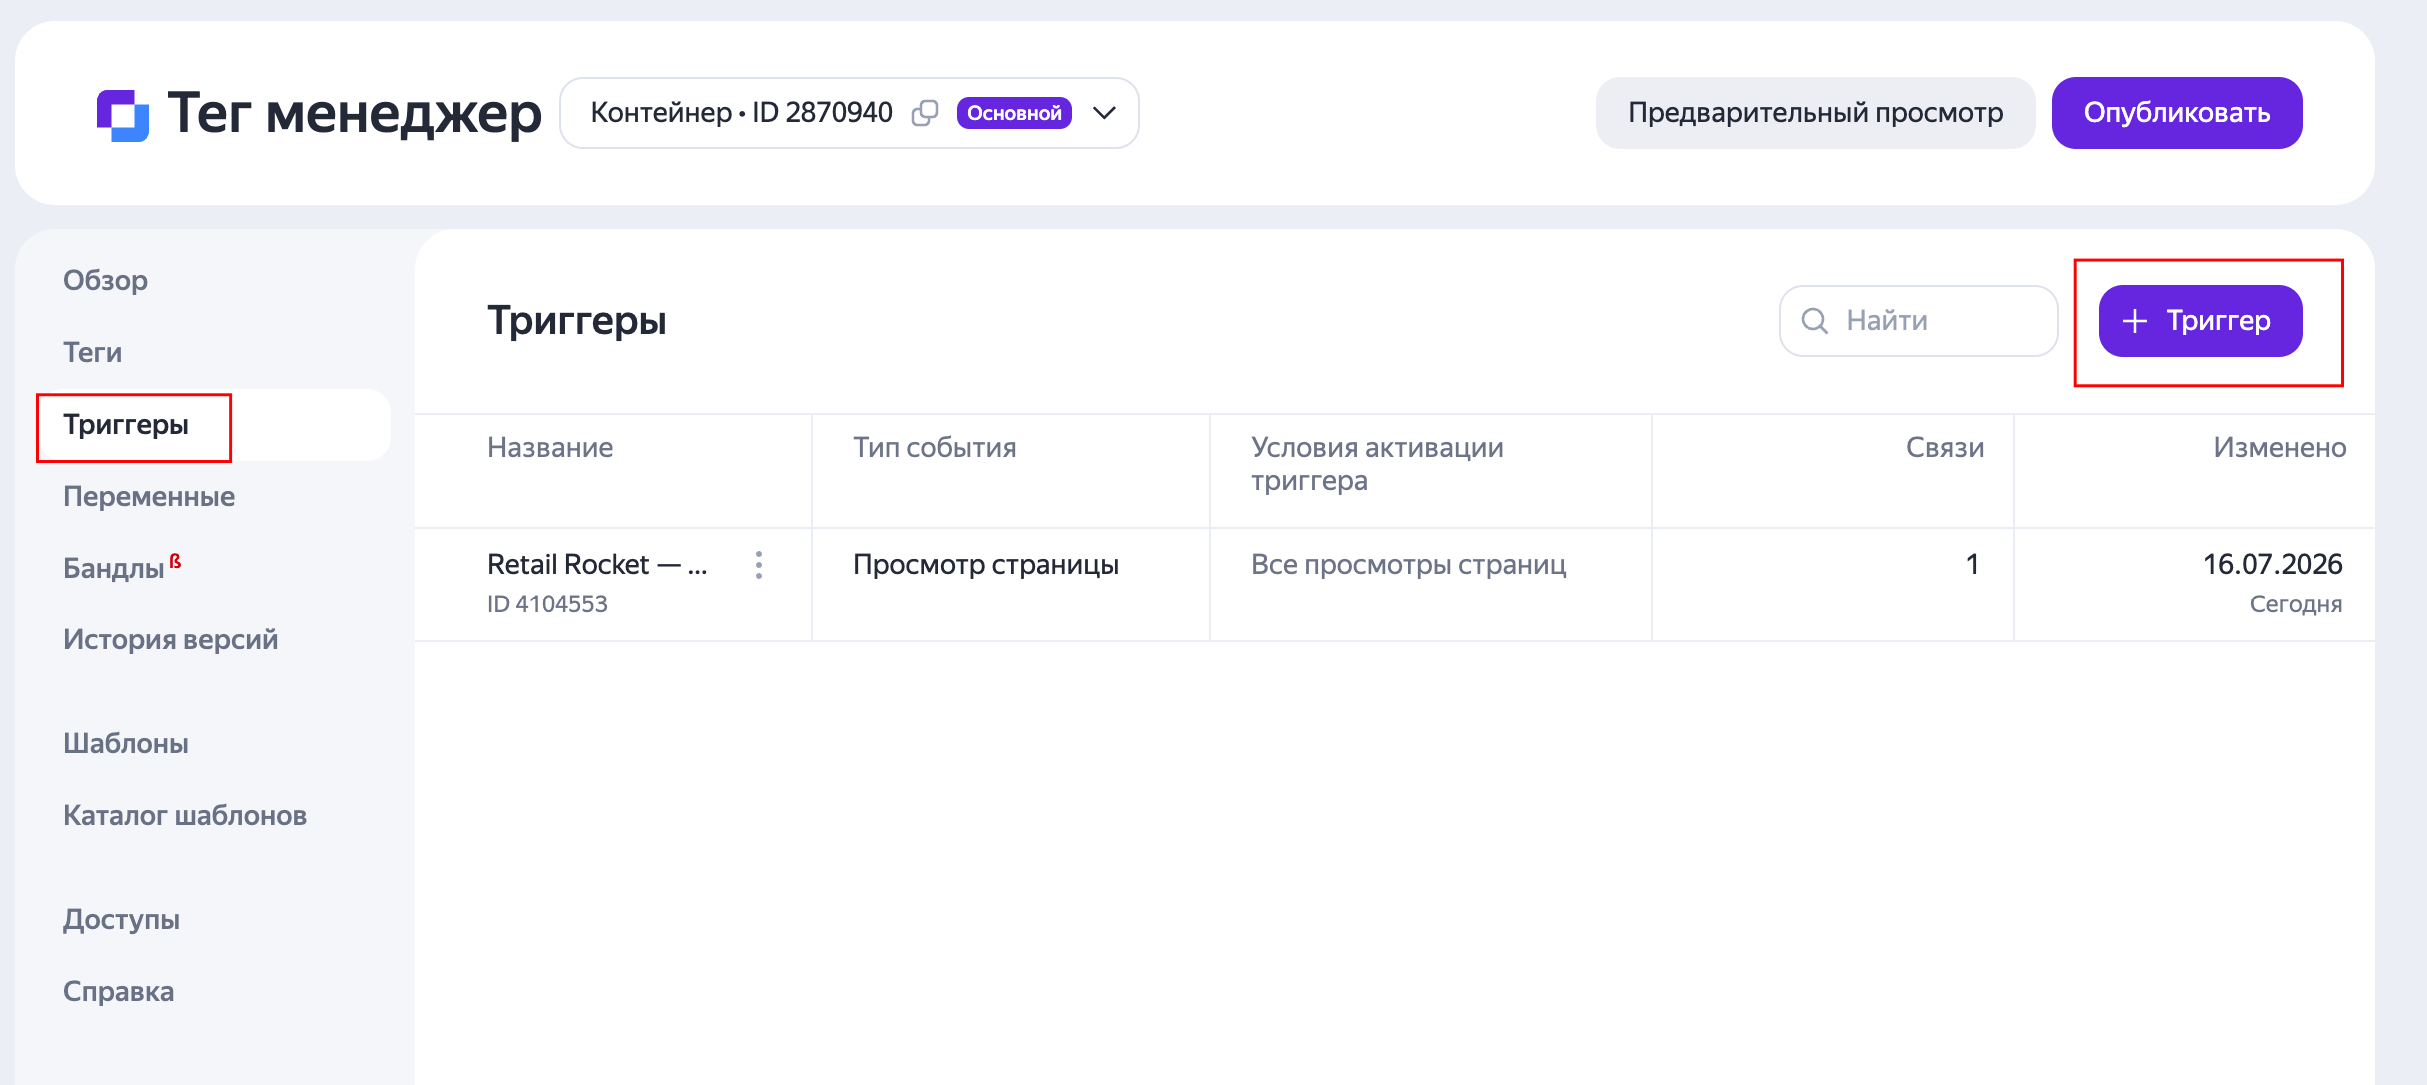Click the Тег менеджер title
The image size is (2427, 1085).
coord(354,113)
